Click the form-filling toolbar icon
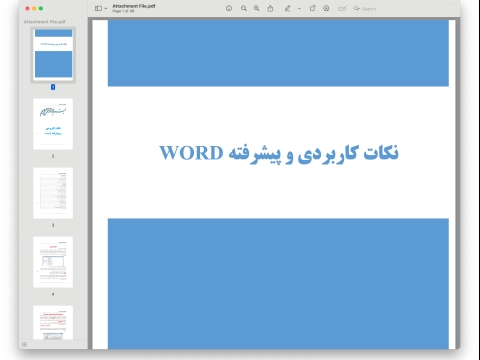480x360 pixels. [x=342, y=9]
